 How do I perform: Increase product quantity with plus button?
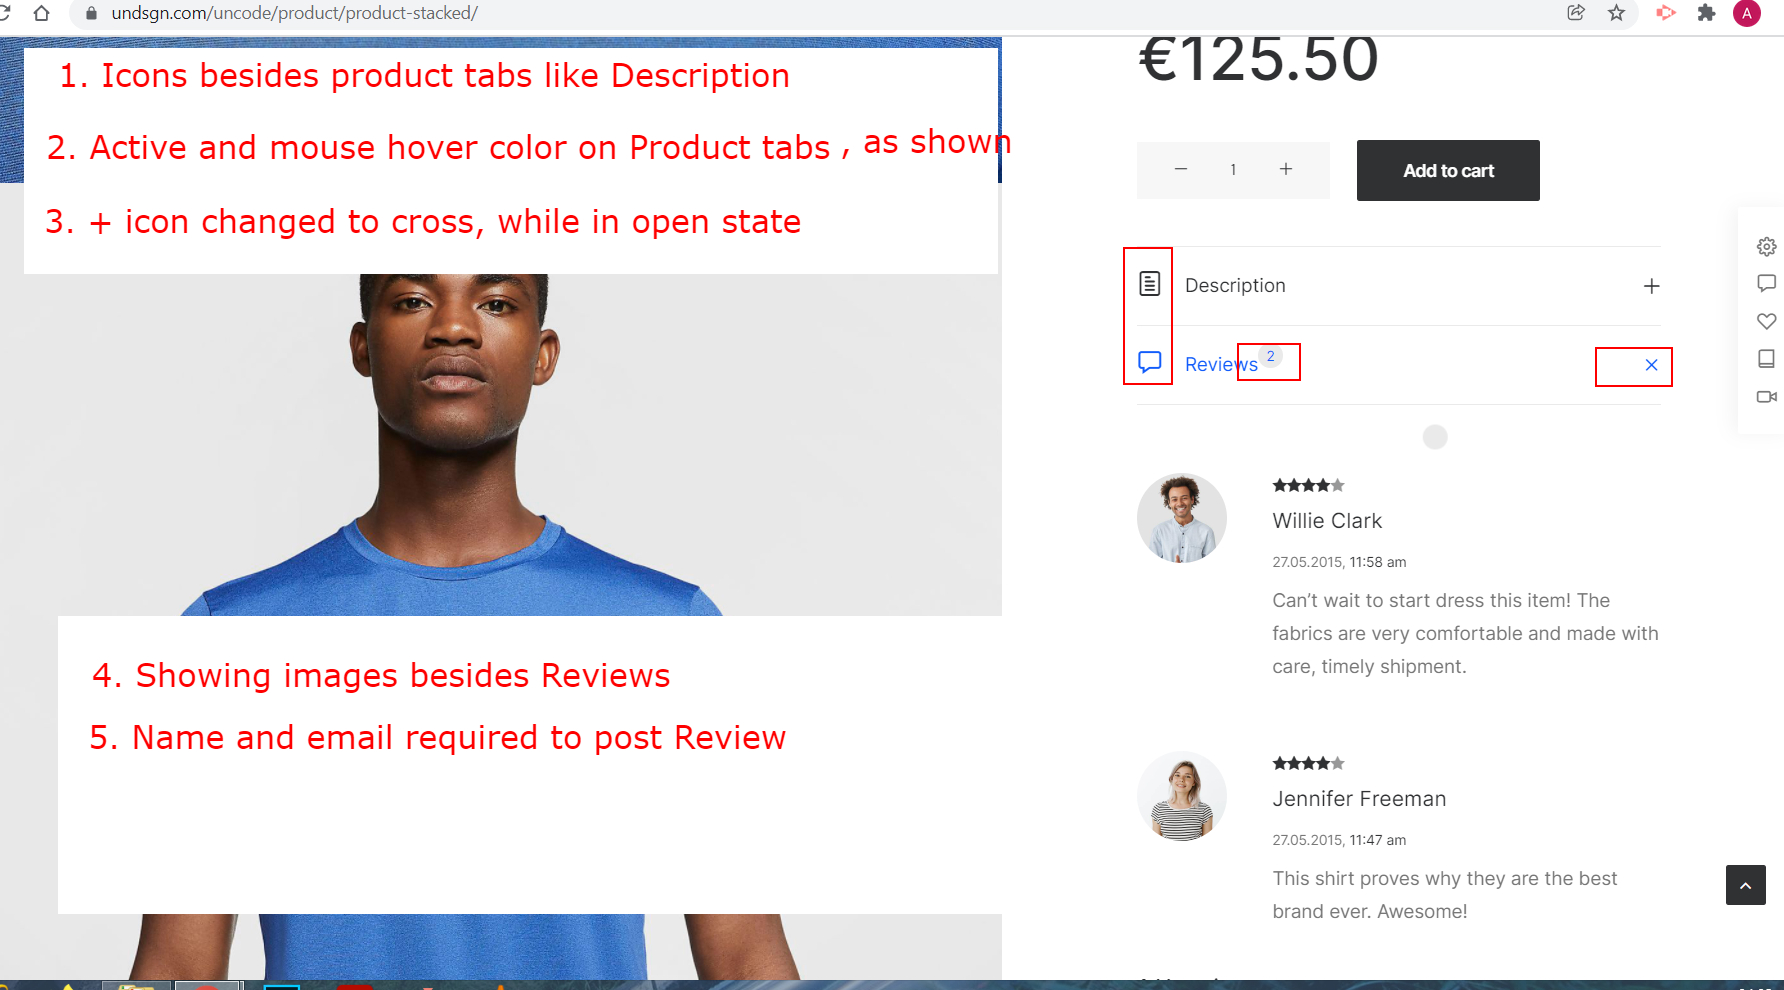click(x=1286, y=169)
